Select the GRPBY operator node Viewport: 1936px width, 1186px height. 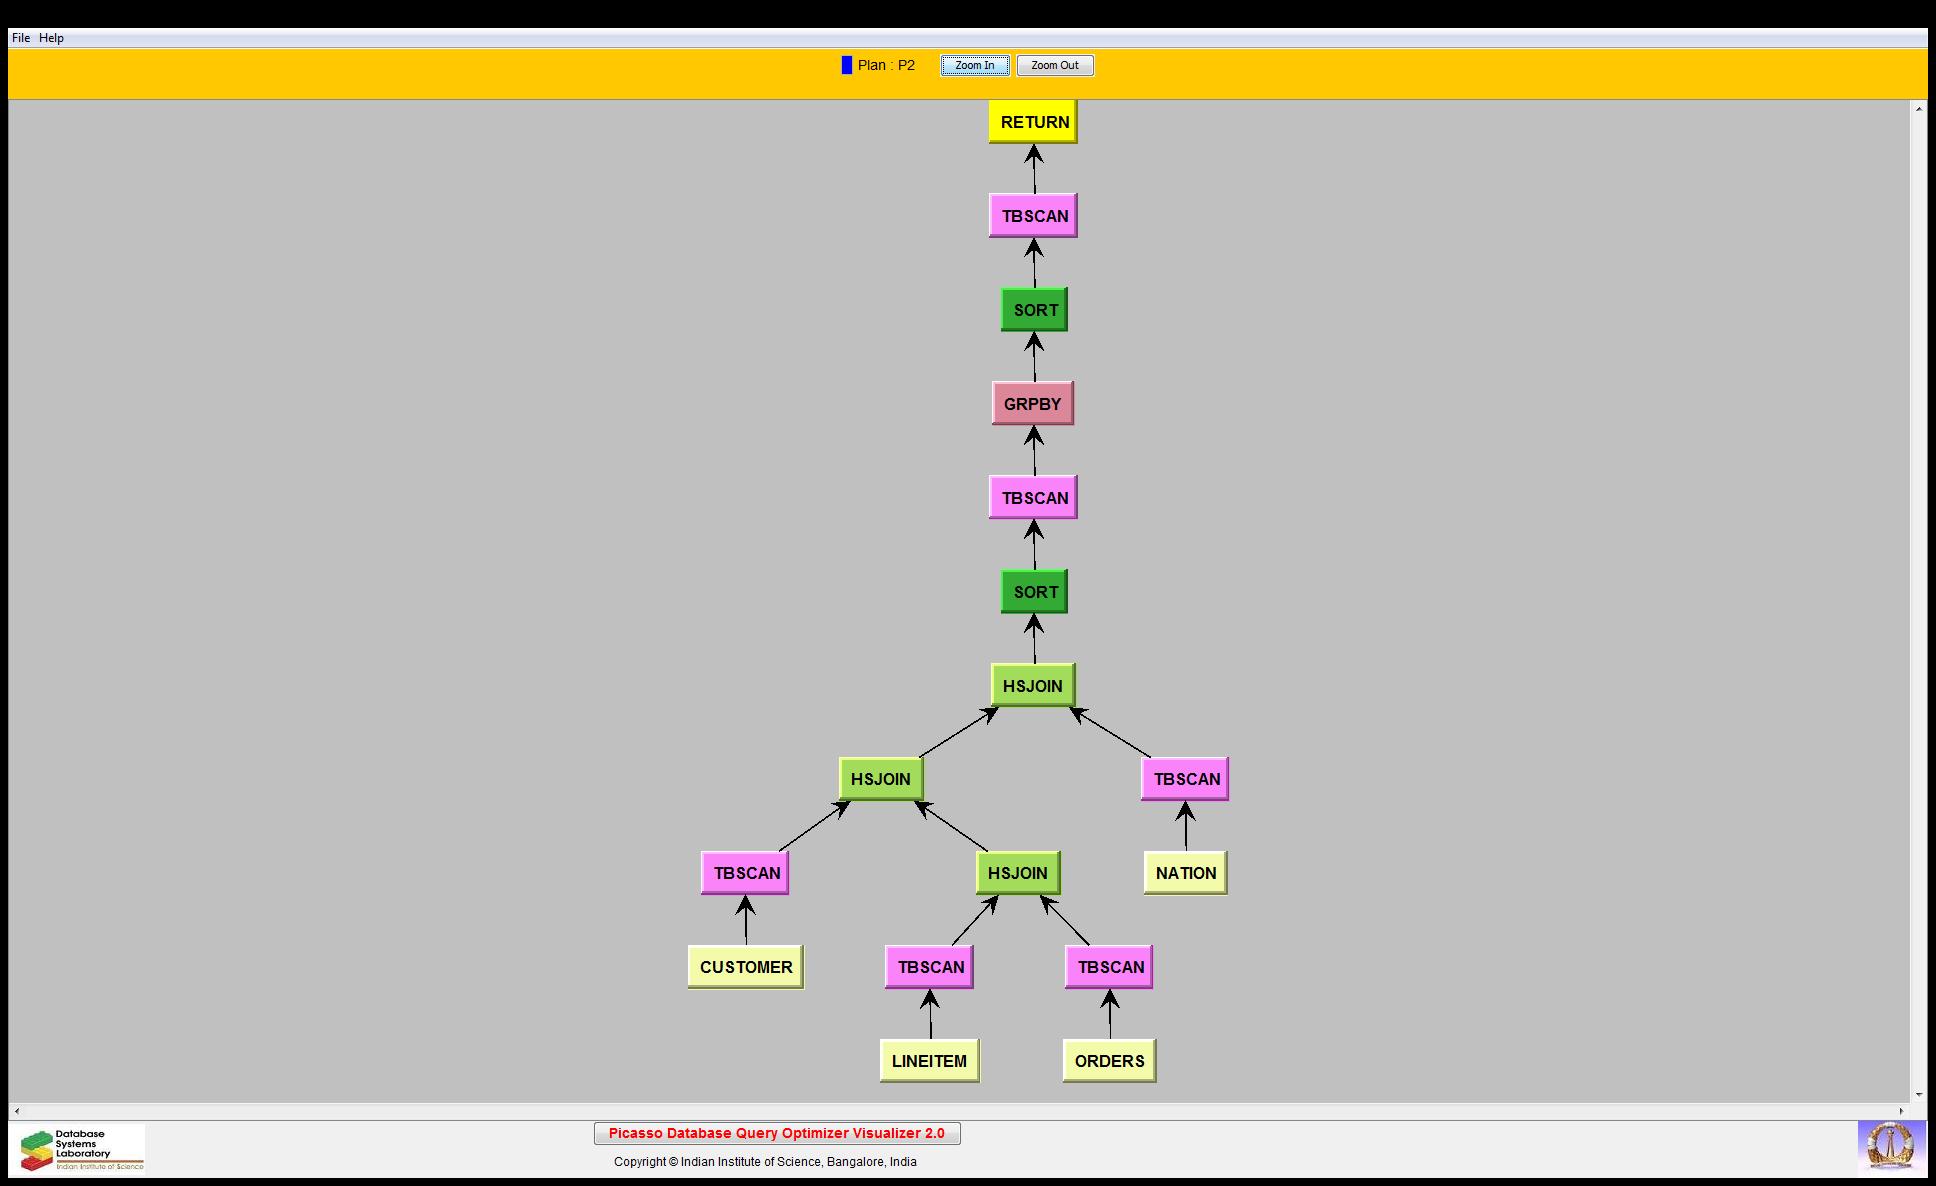point(1032,404)
